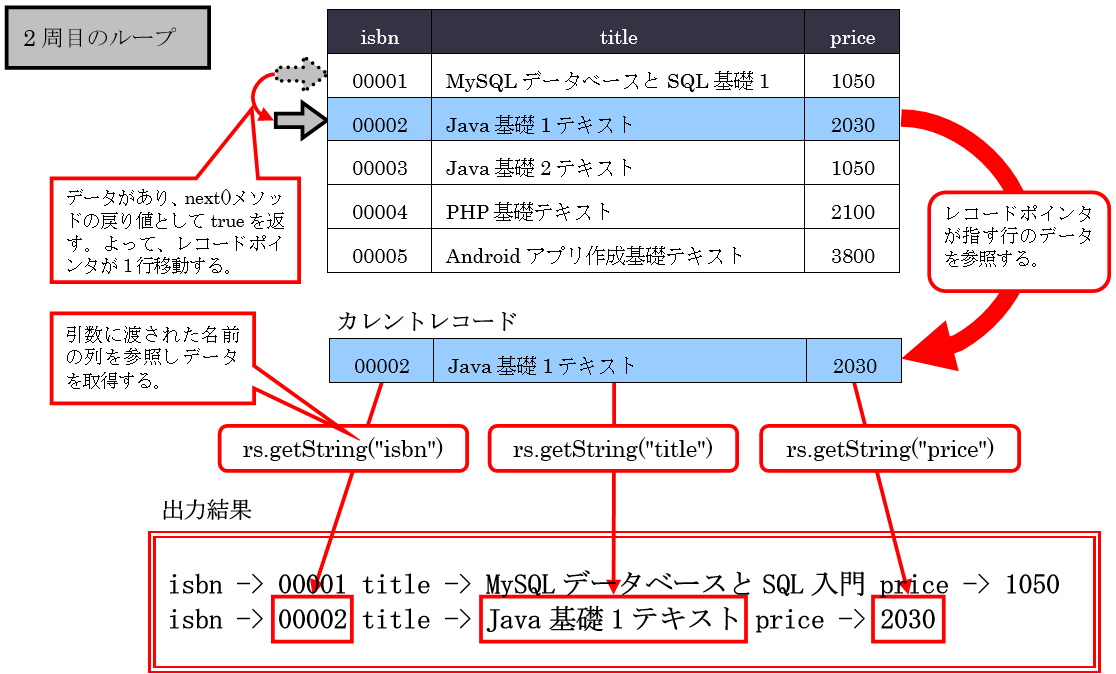1116x674 pixels.
Task: Click the rs.getString("isbn") box
Action: (x=343, y=449)
